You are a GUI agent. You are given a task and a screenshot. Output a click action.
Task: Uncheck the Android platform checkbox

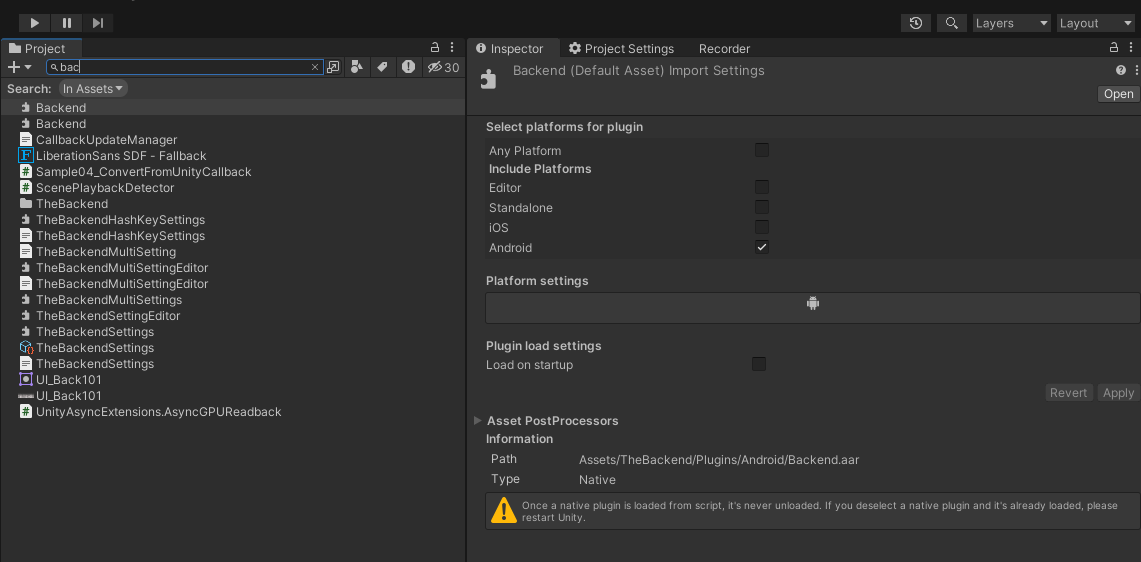pyautogui.click(x=762, y=248)
